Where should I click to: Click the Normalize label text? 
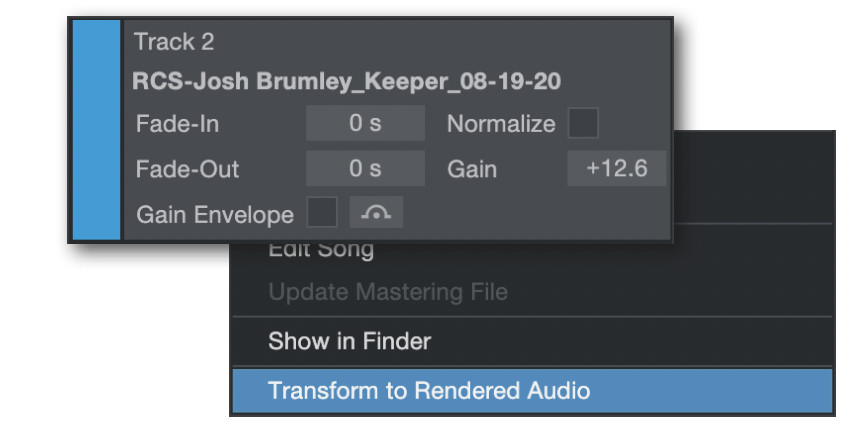click(501, 124)
